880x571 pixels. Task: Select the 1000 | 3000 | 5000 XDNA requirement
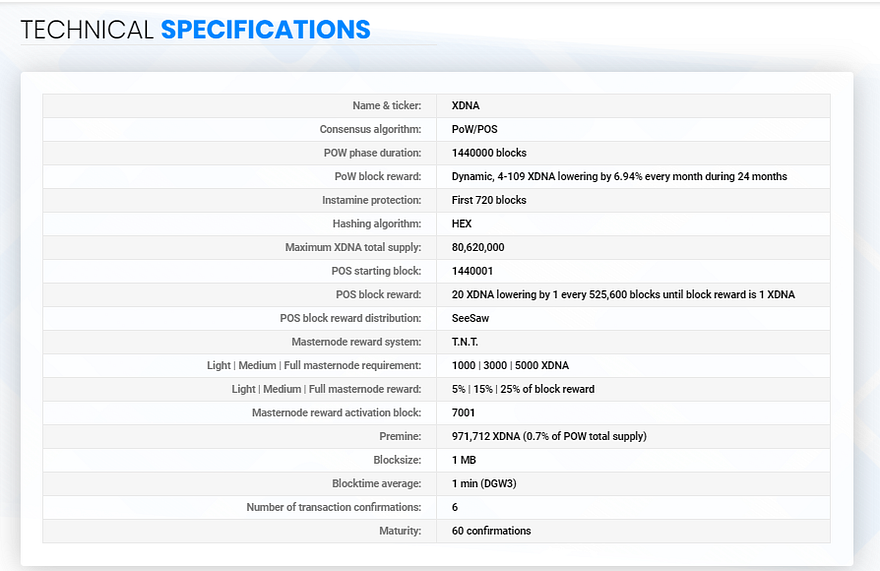point(510,366)
